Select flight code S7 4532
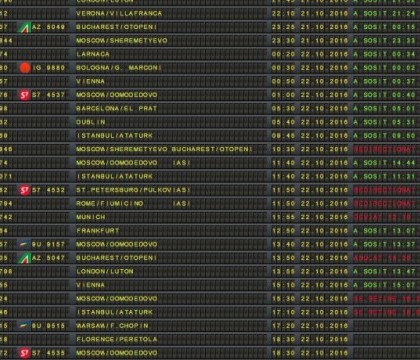This screenshot has height=360, width=420. point(48,190)
